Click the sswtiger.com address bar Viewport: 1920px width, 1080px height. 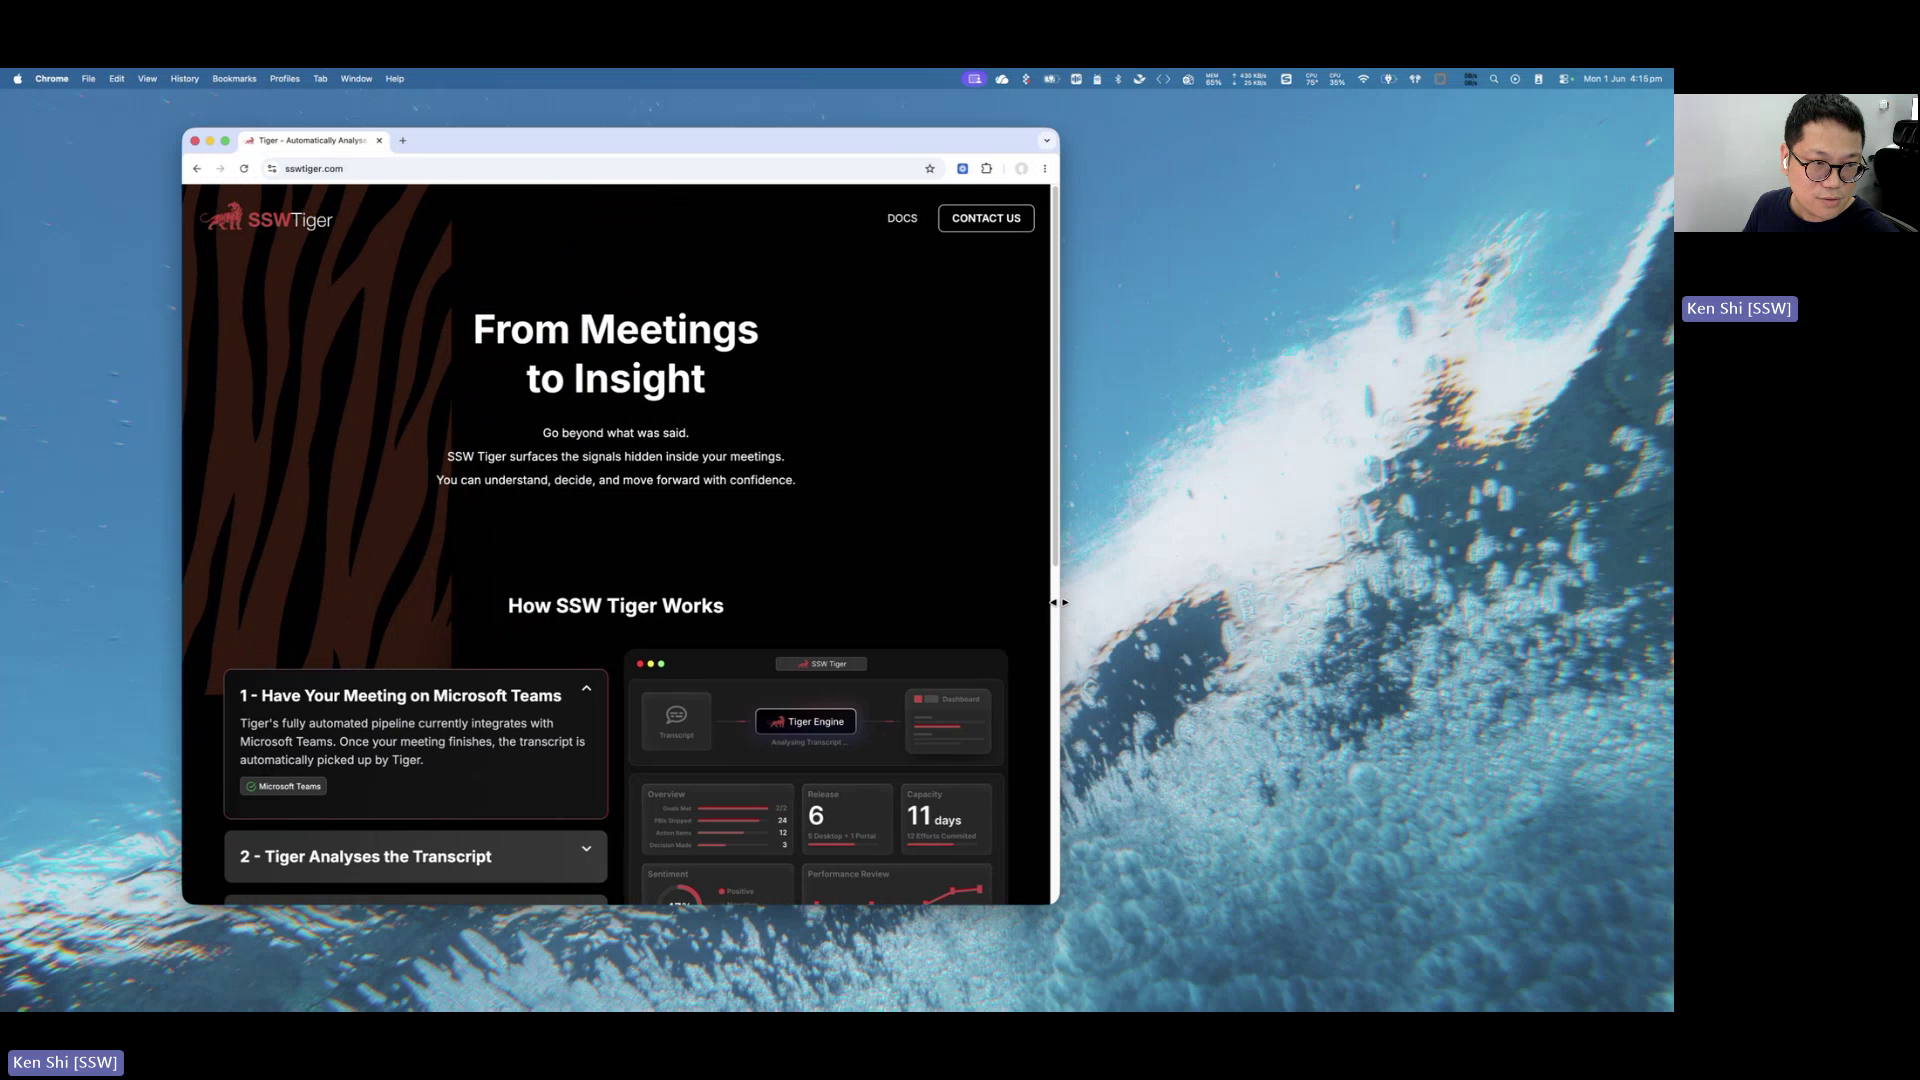tap(600, 169)
